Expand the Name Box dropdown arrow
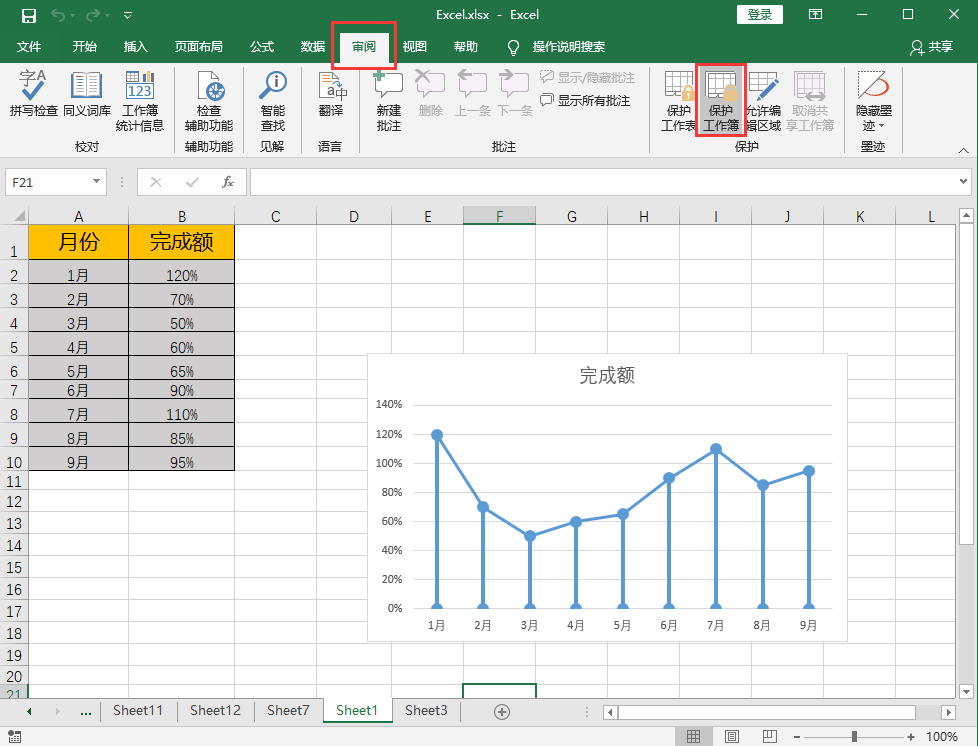This screenshot has height=746, width=978. coord(97,182)
